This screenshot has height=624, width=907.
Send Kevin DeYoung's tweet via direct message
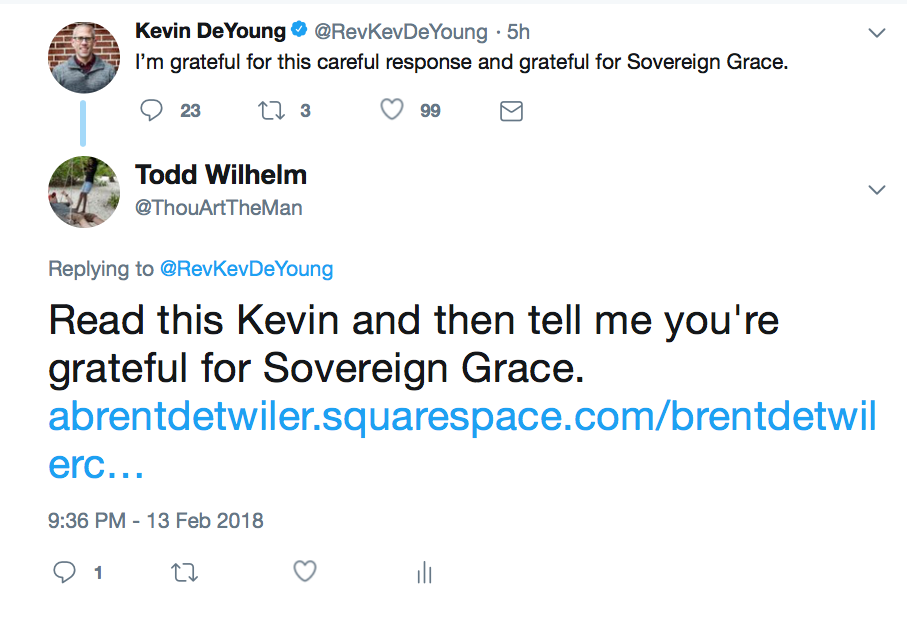point(511,111)
